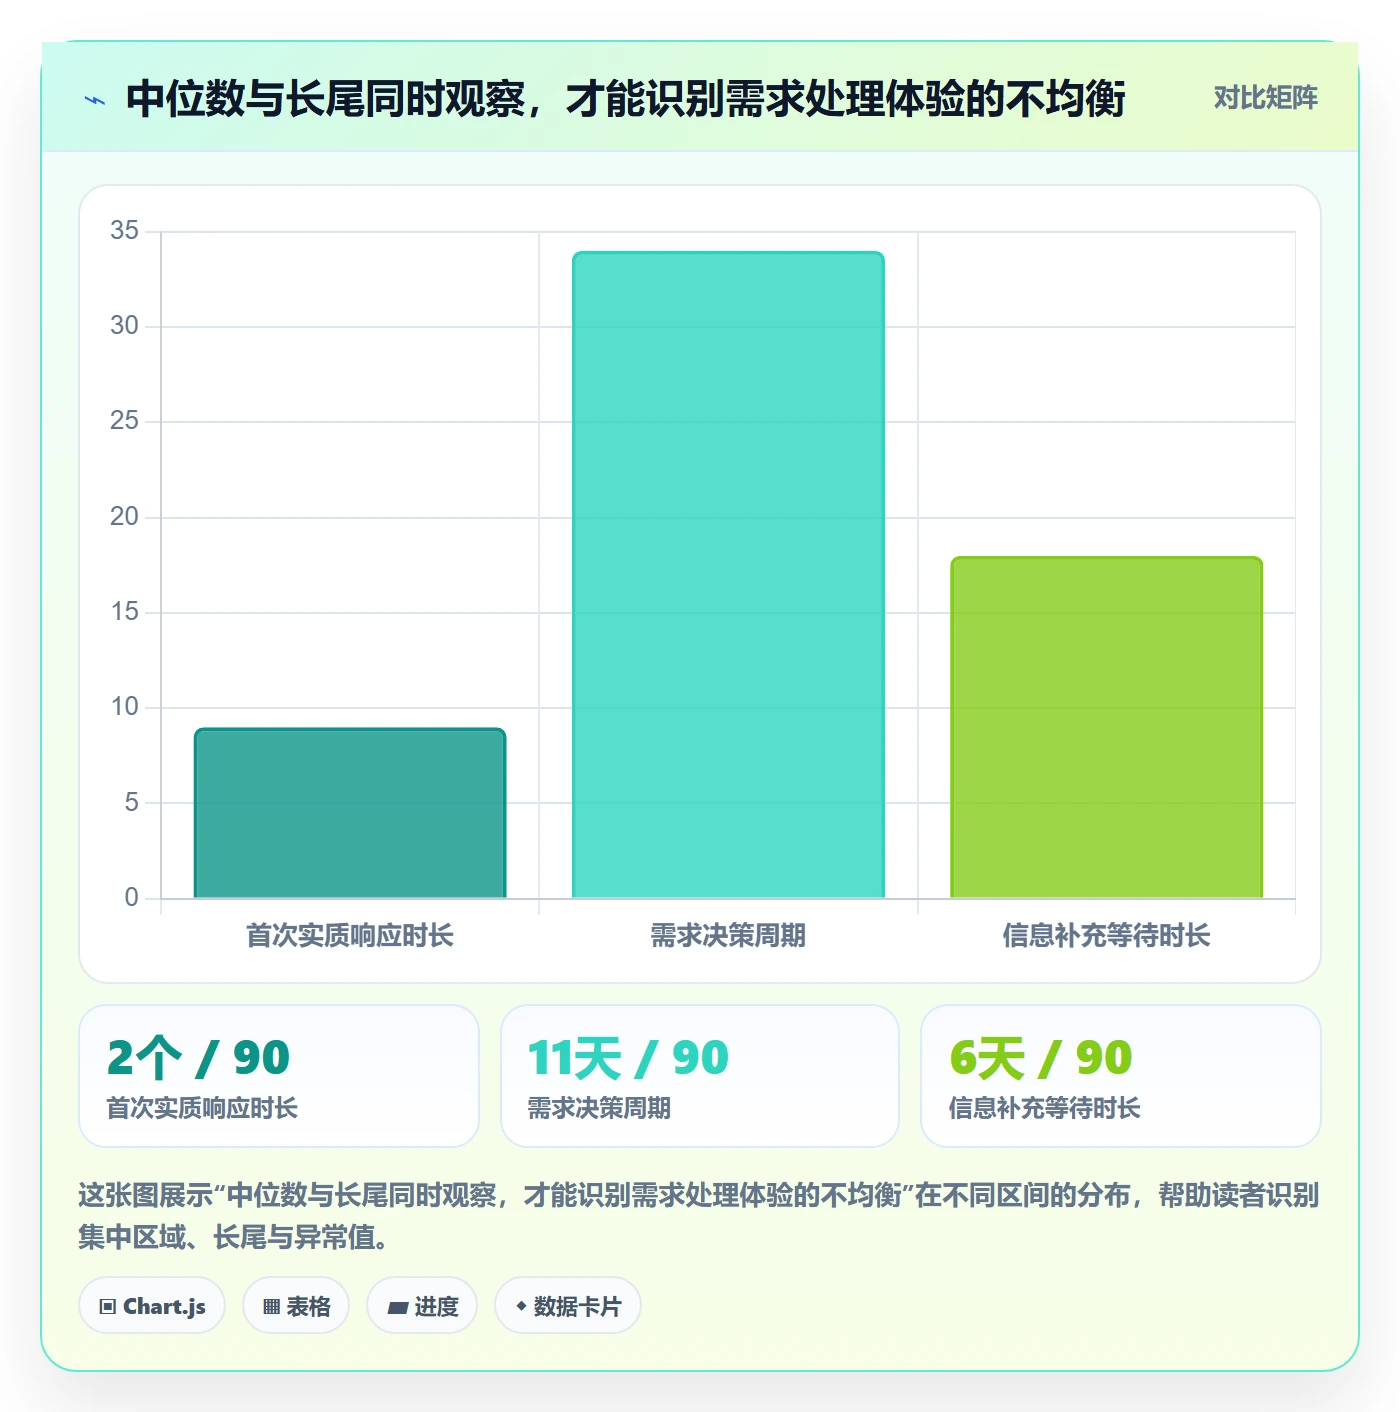
Task: Click the Chart.js tag
Action: point(152,1305)
